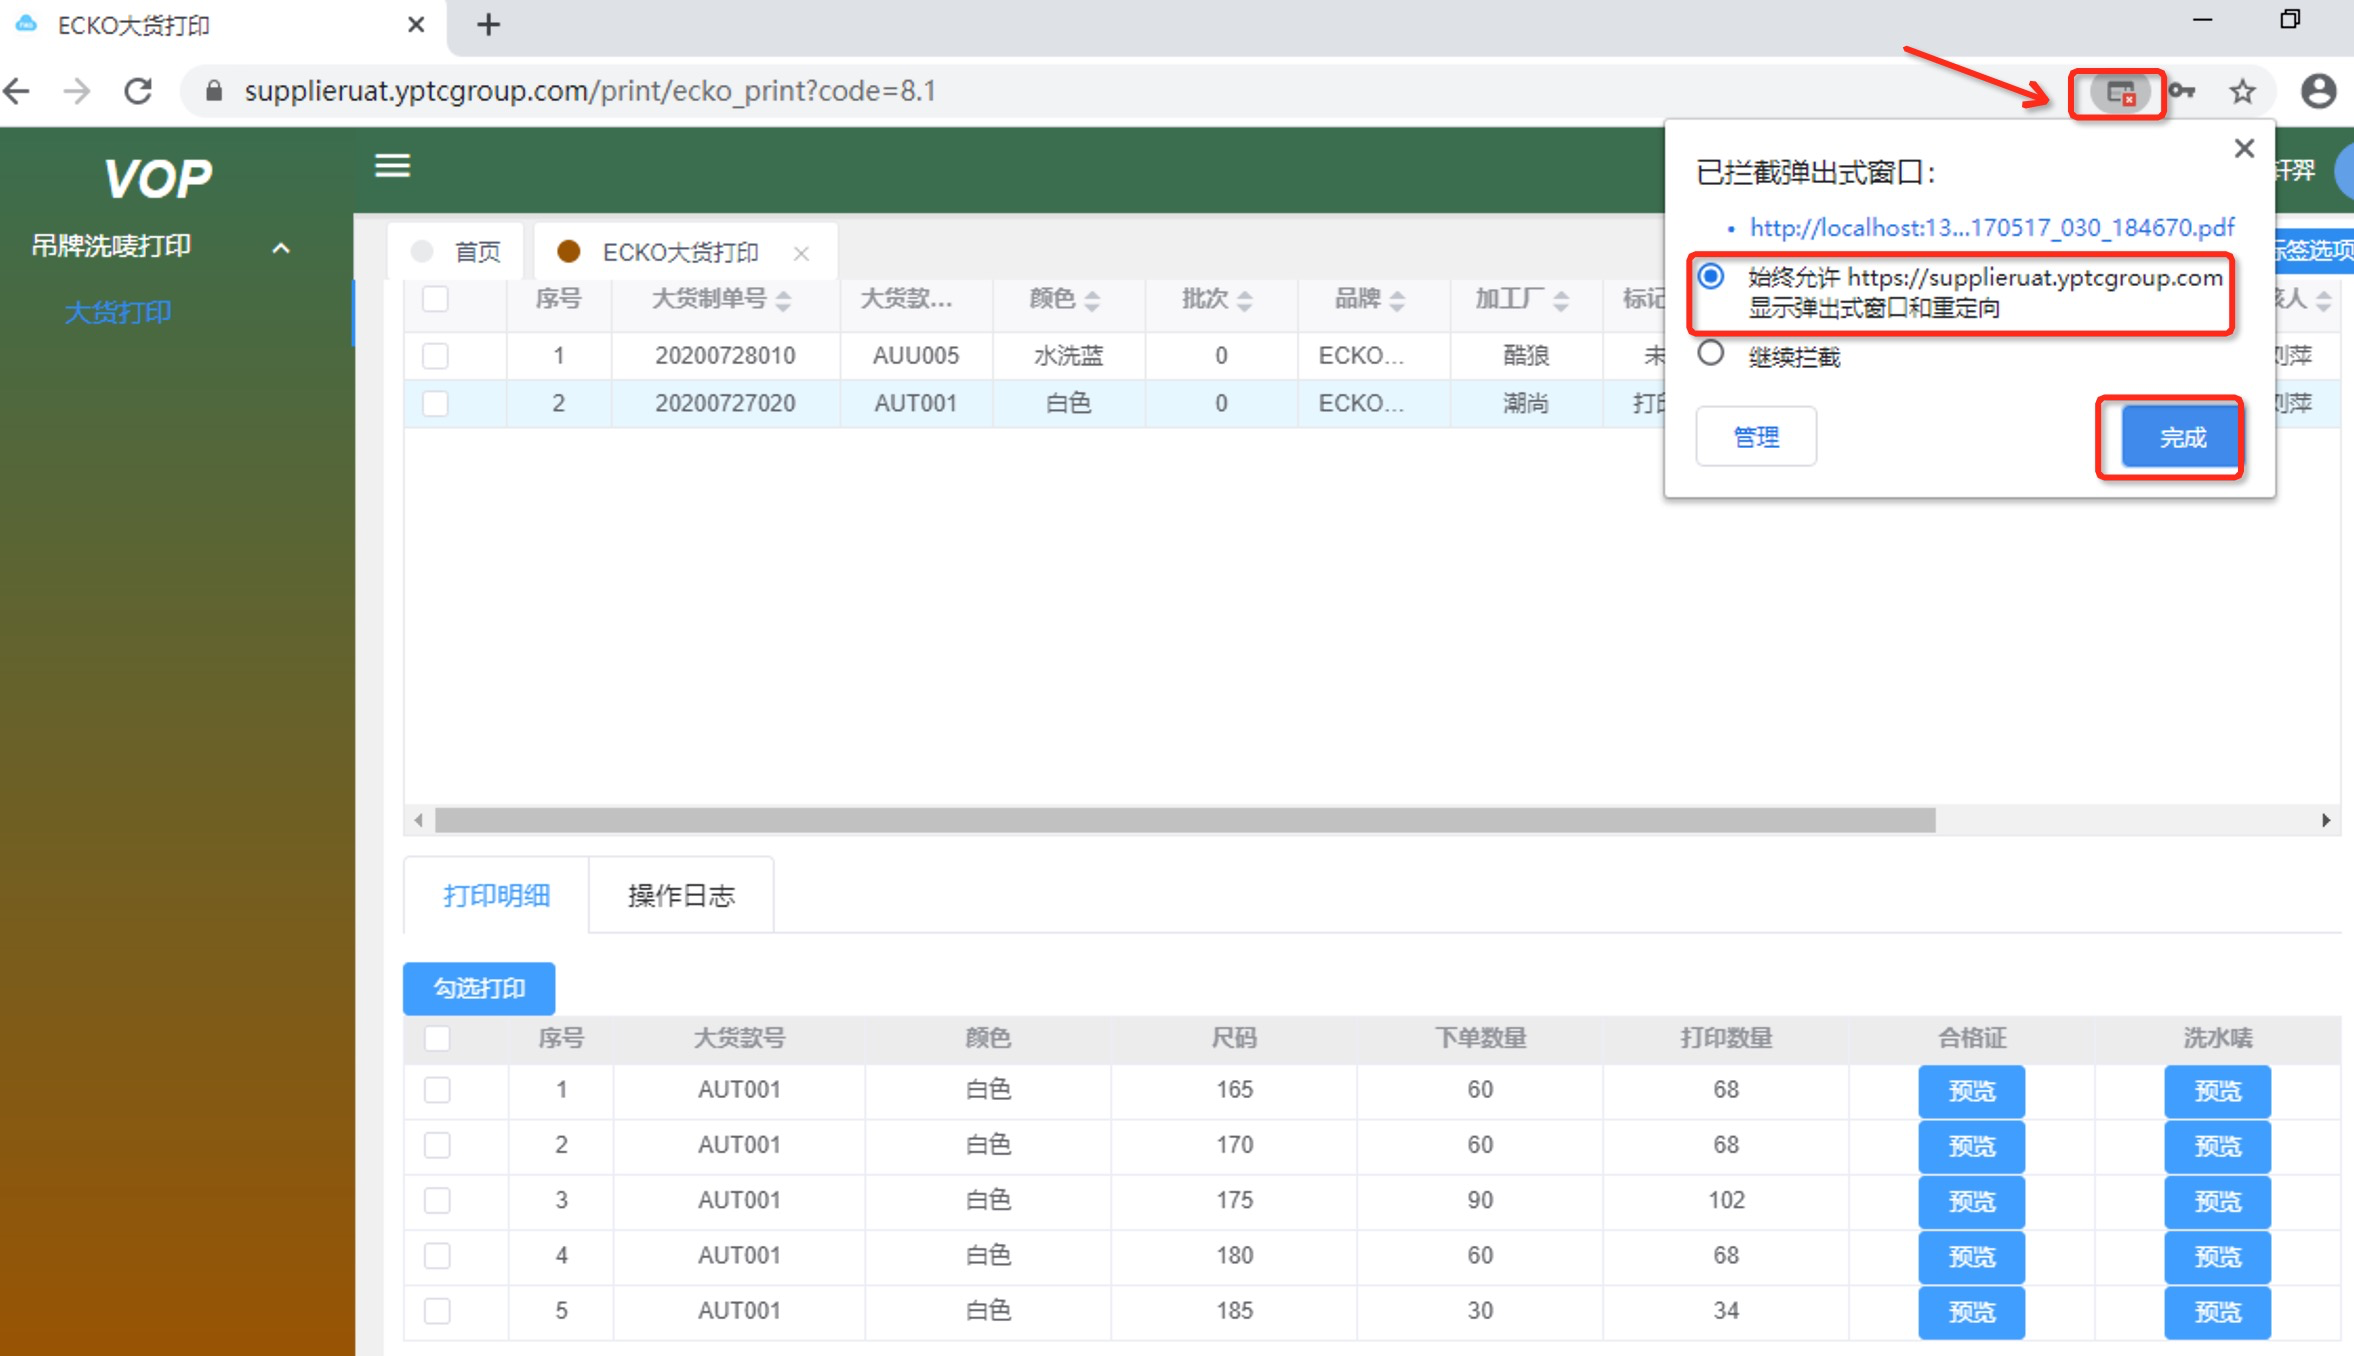Close the ECKO大货打印 page tab
Screen dimensions: 2354x1356
pyautogui.click(x=801, y=253)
